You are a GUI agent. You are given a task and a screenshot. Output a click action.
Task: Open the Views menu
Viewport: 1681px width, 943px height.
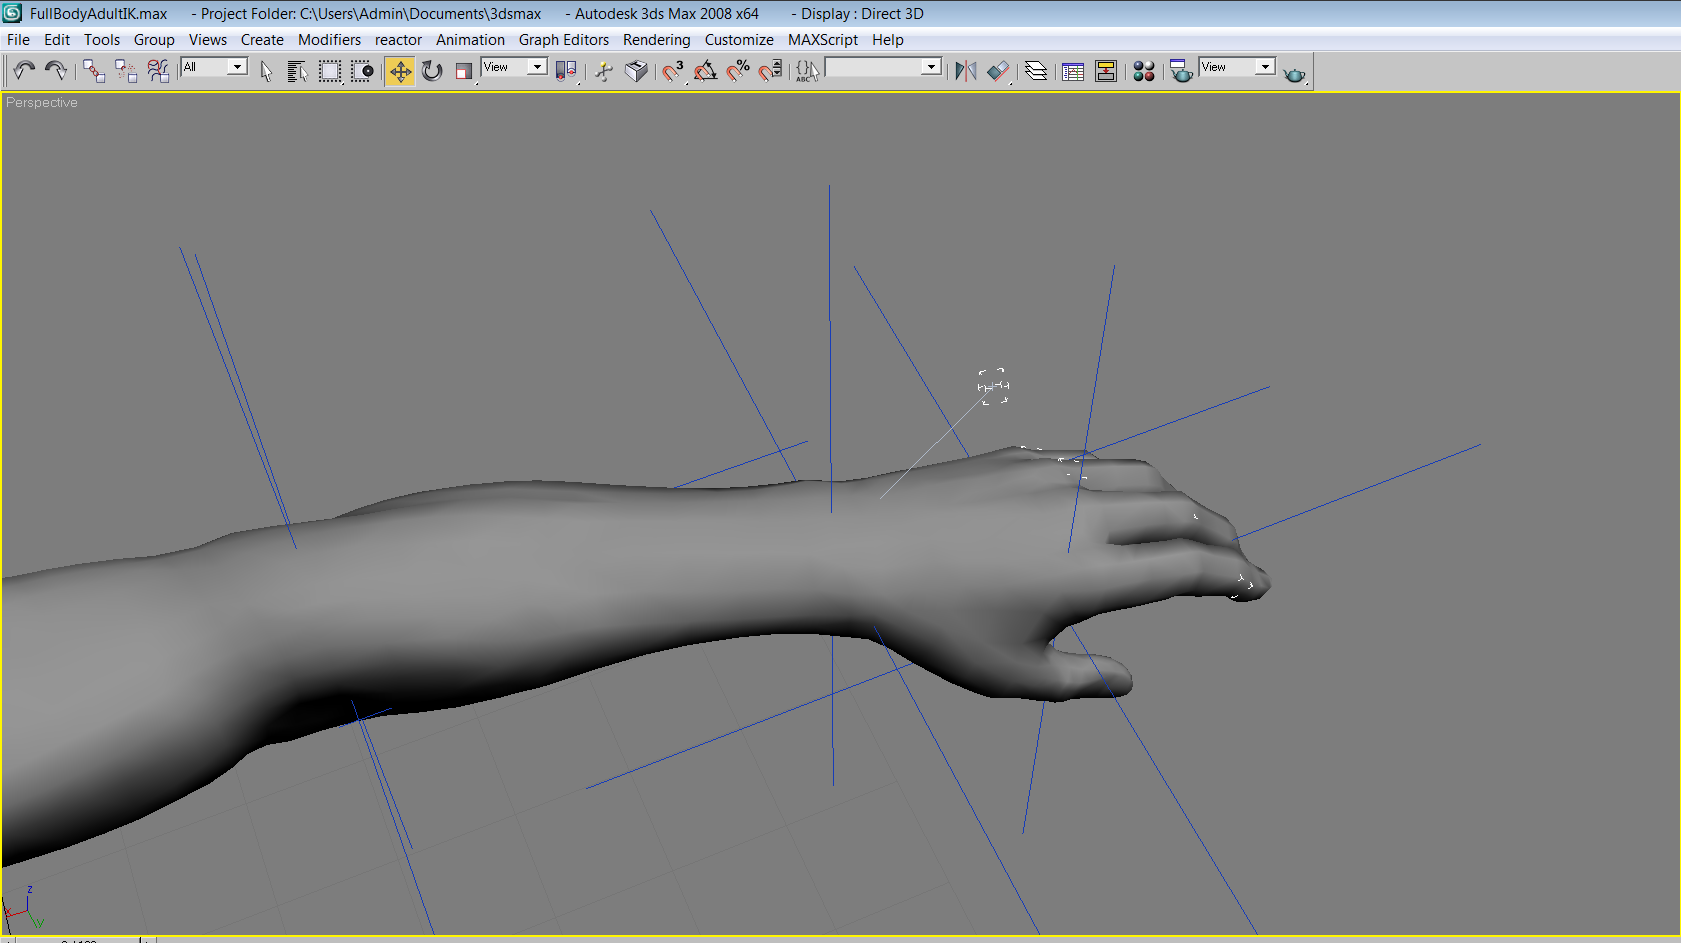tap(208, 40)
